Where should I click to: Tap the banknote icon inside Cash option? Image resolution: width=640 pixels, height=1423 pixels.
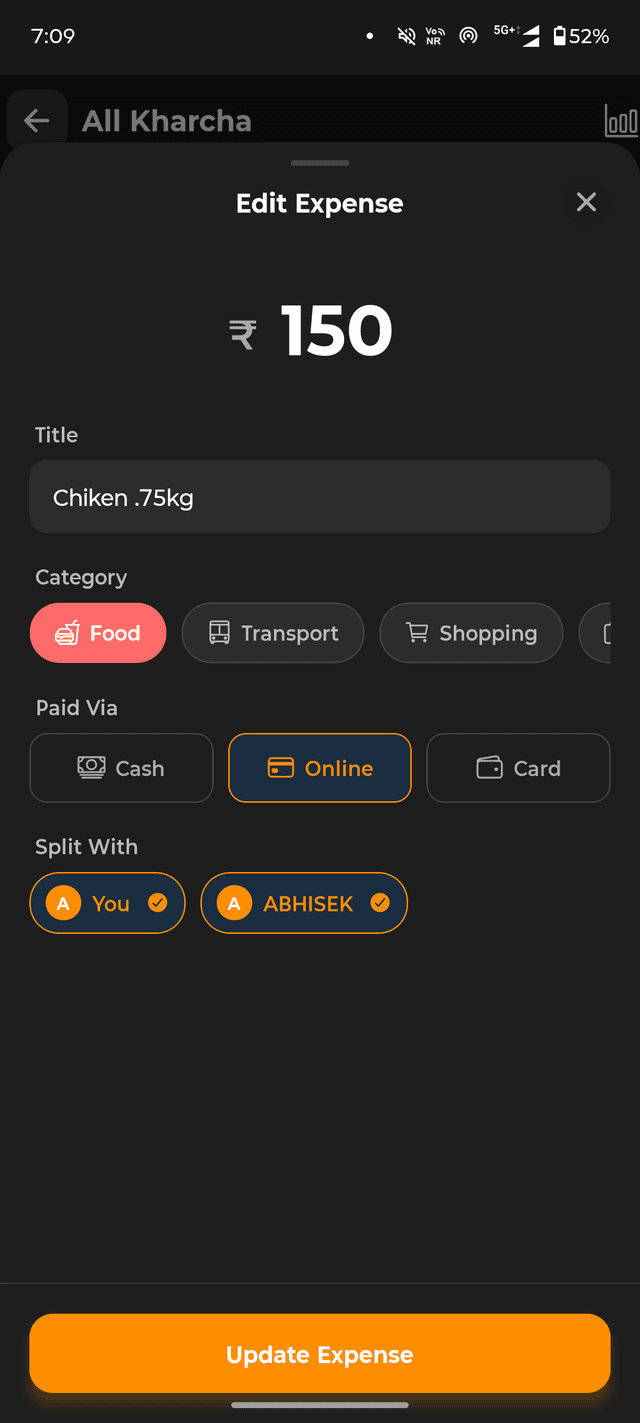[91, 767]
